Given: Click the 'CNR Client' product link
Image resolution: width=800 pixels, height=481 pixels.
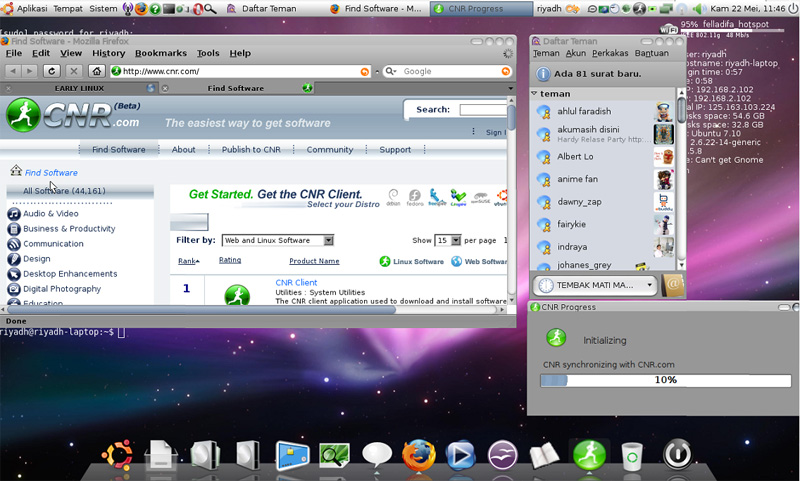Looking at the screenshot, I should 296,283.
